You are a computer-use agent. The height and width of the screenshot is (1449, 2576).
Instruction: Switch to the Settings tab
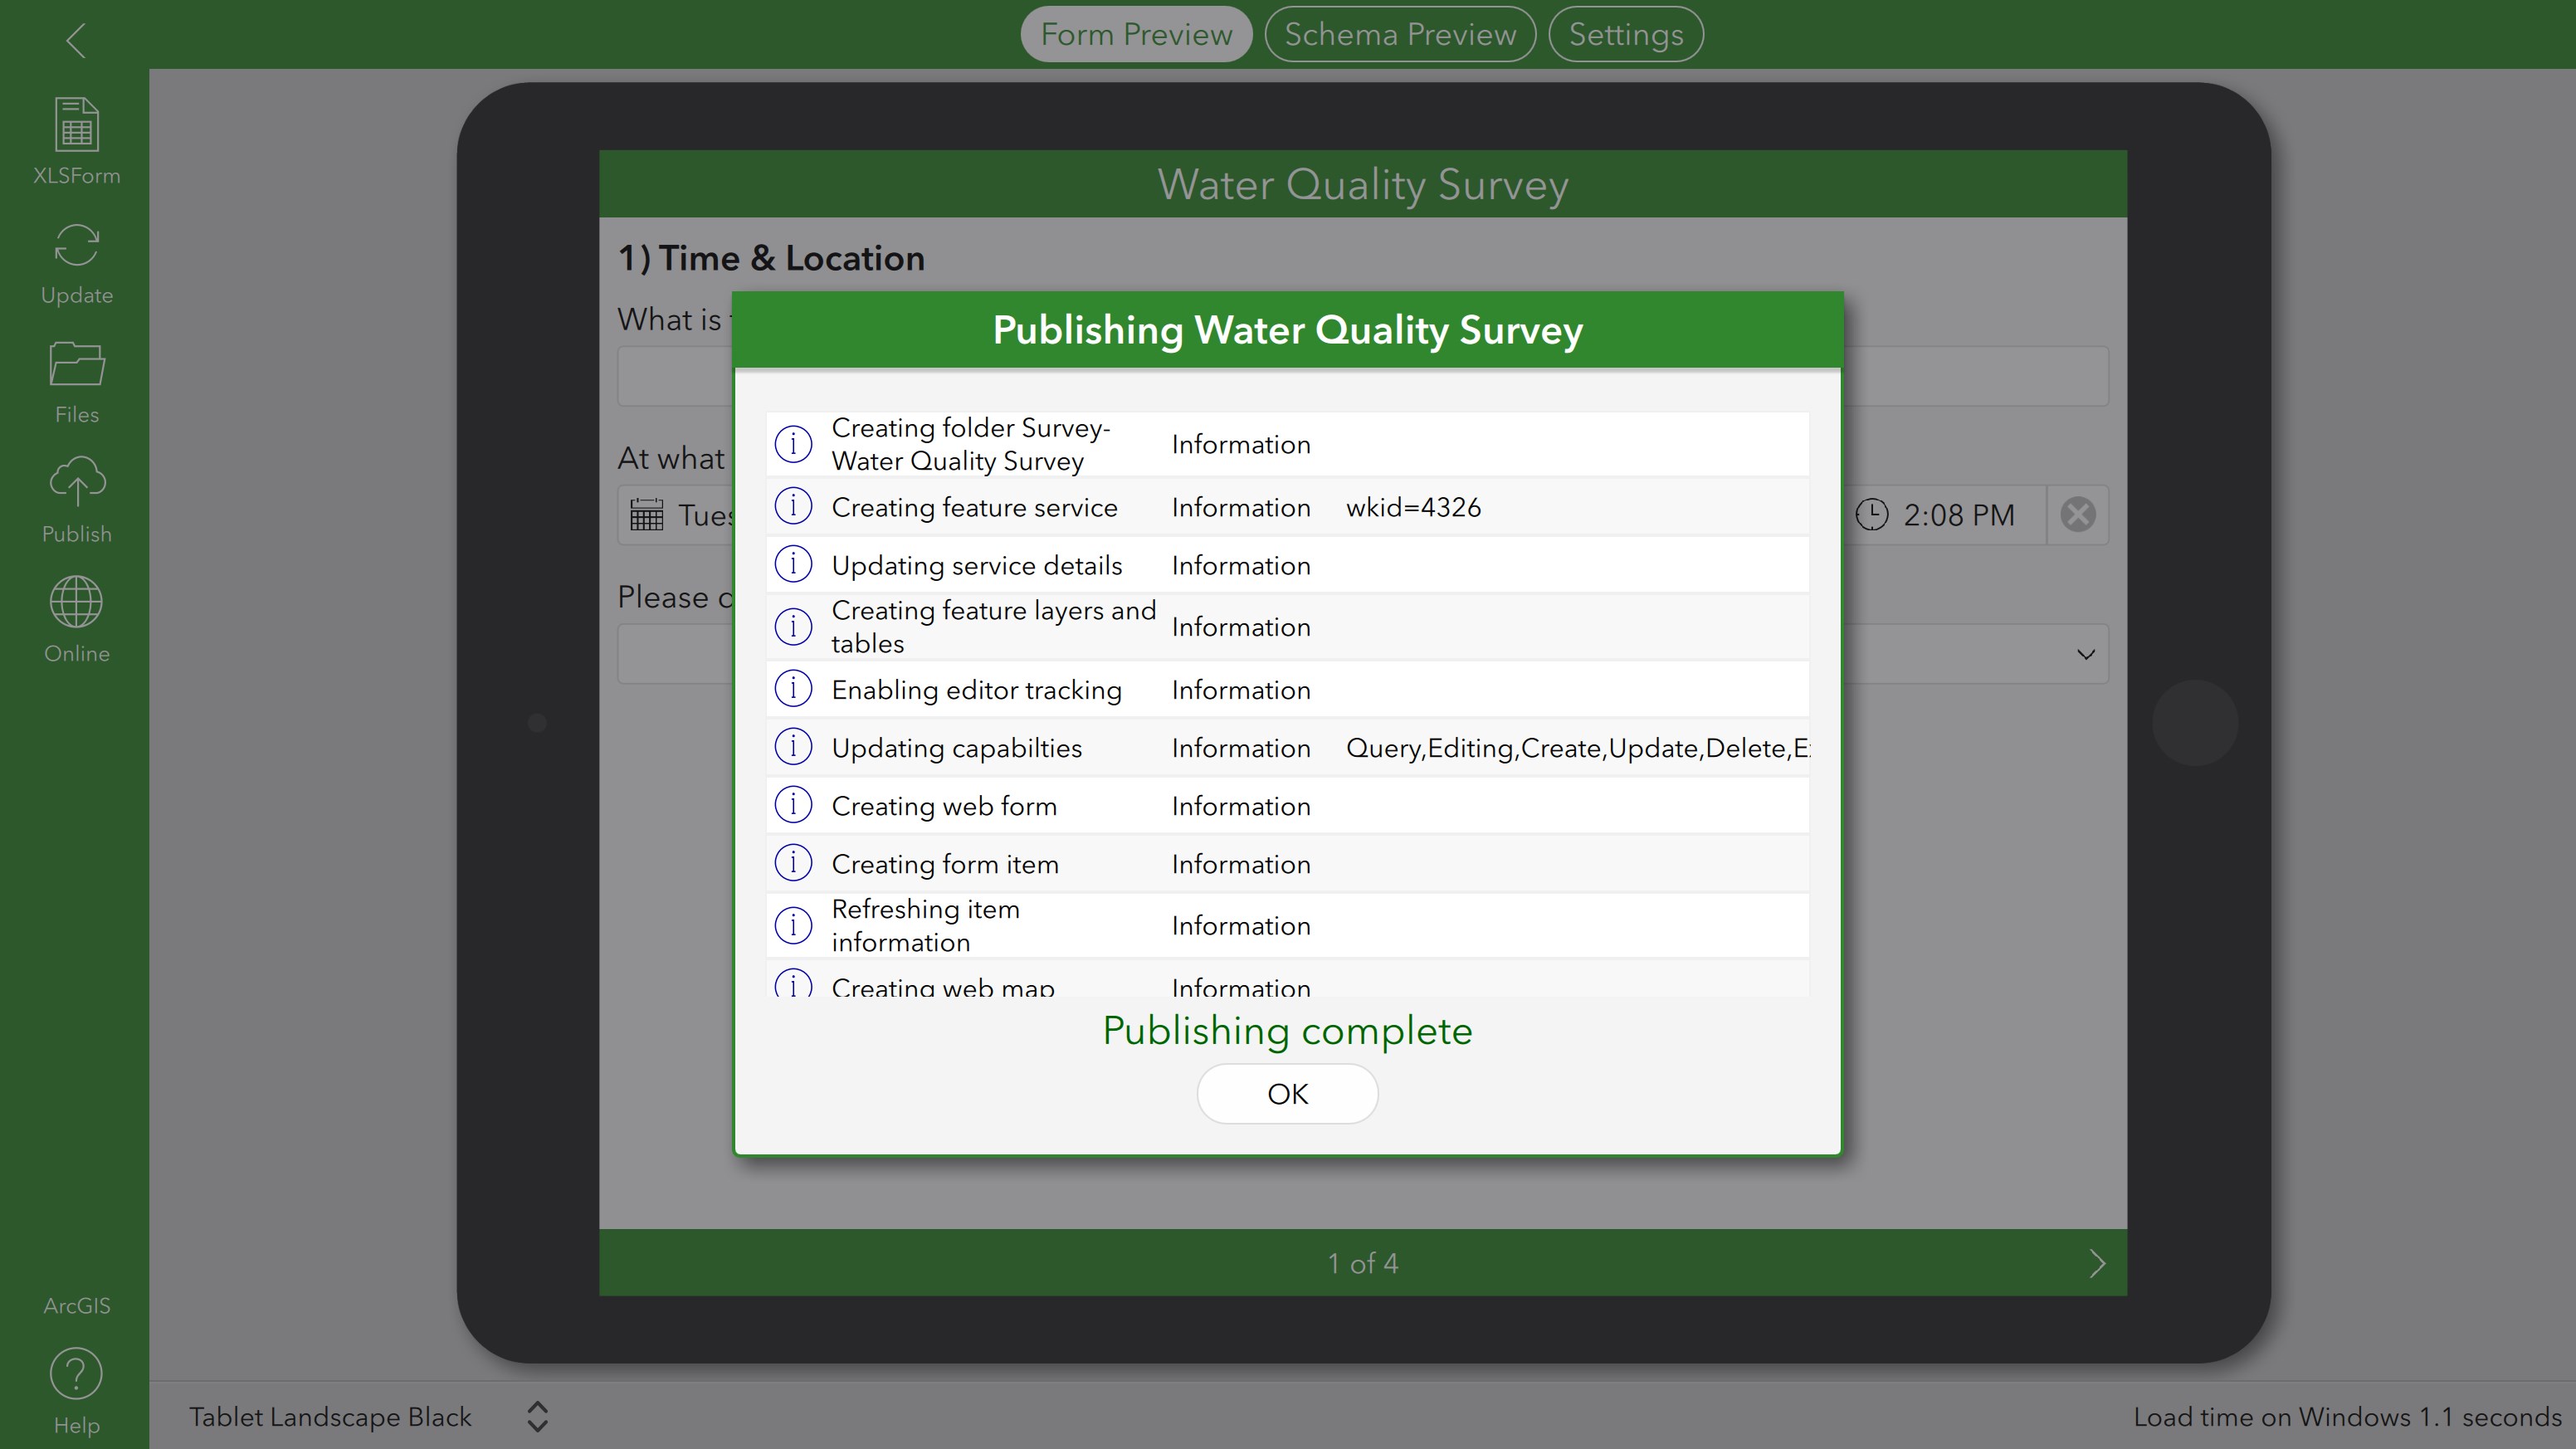1625,35
